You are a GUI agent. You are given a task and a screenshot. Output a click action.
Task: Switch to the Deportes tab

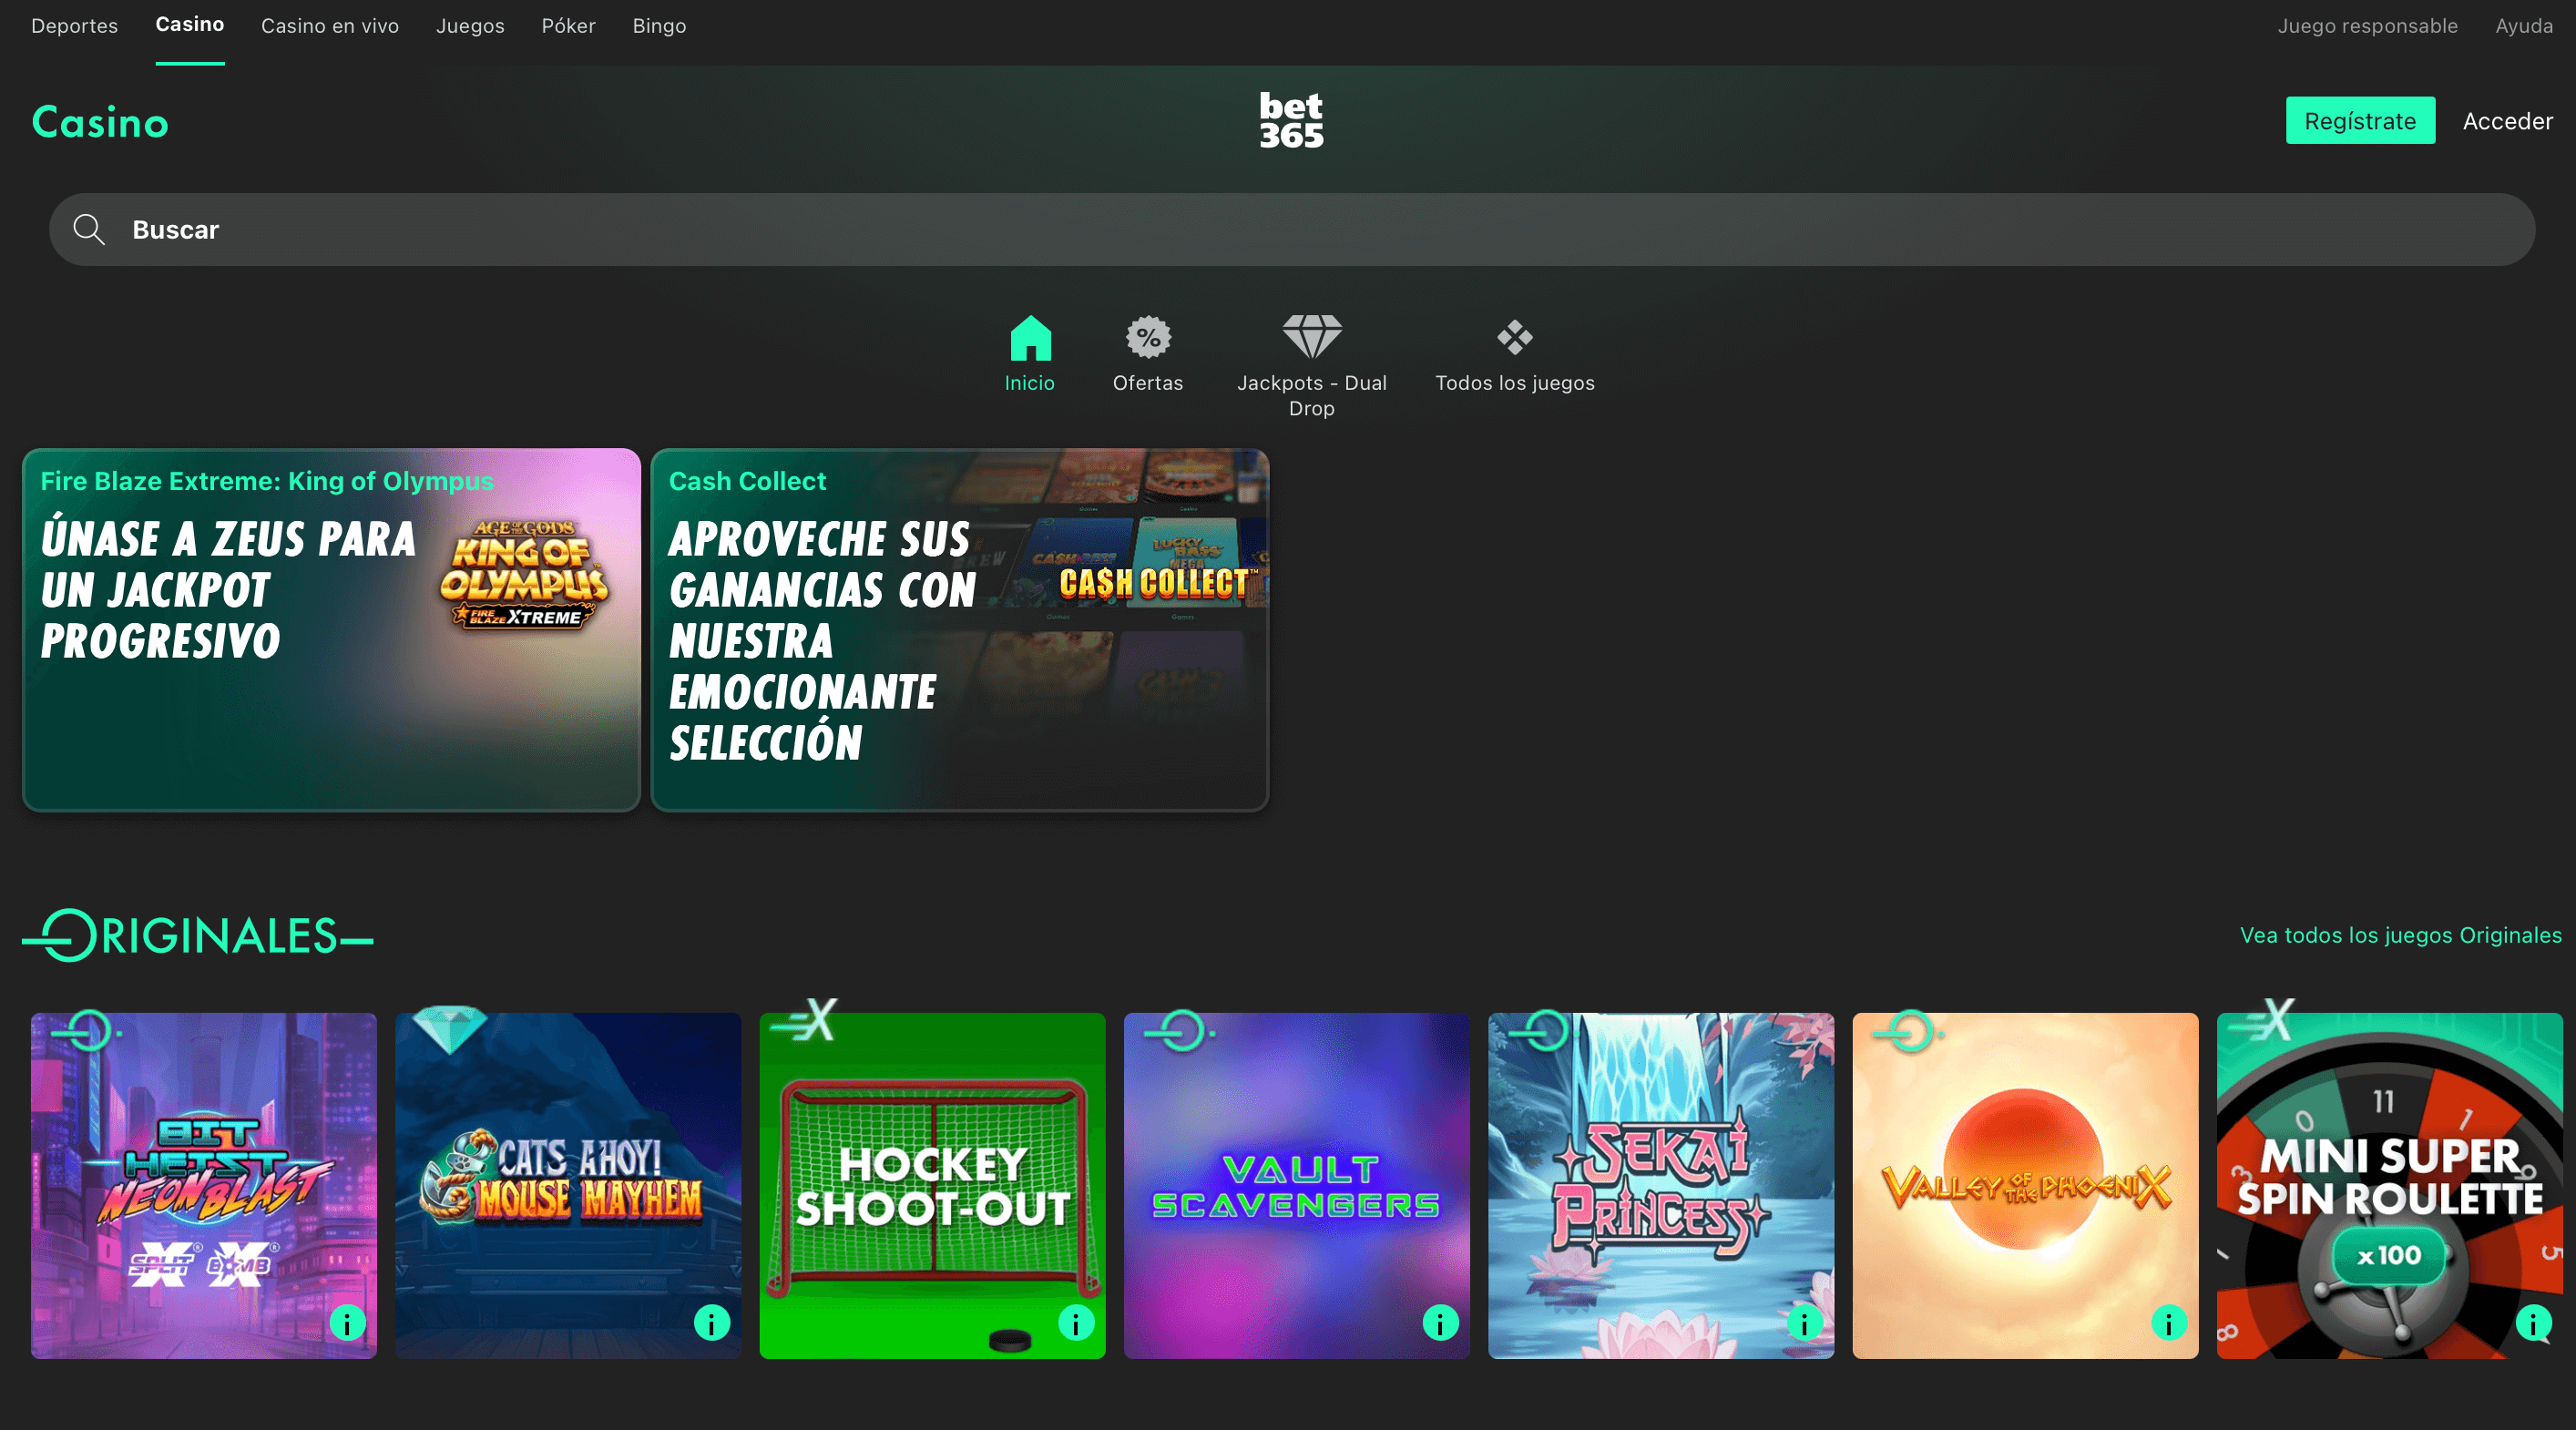(74, 26)
